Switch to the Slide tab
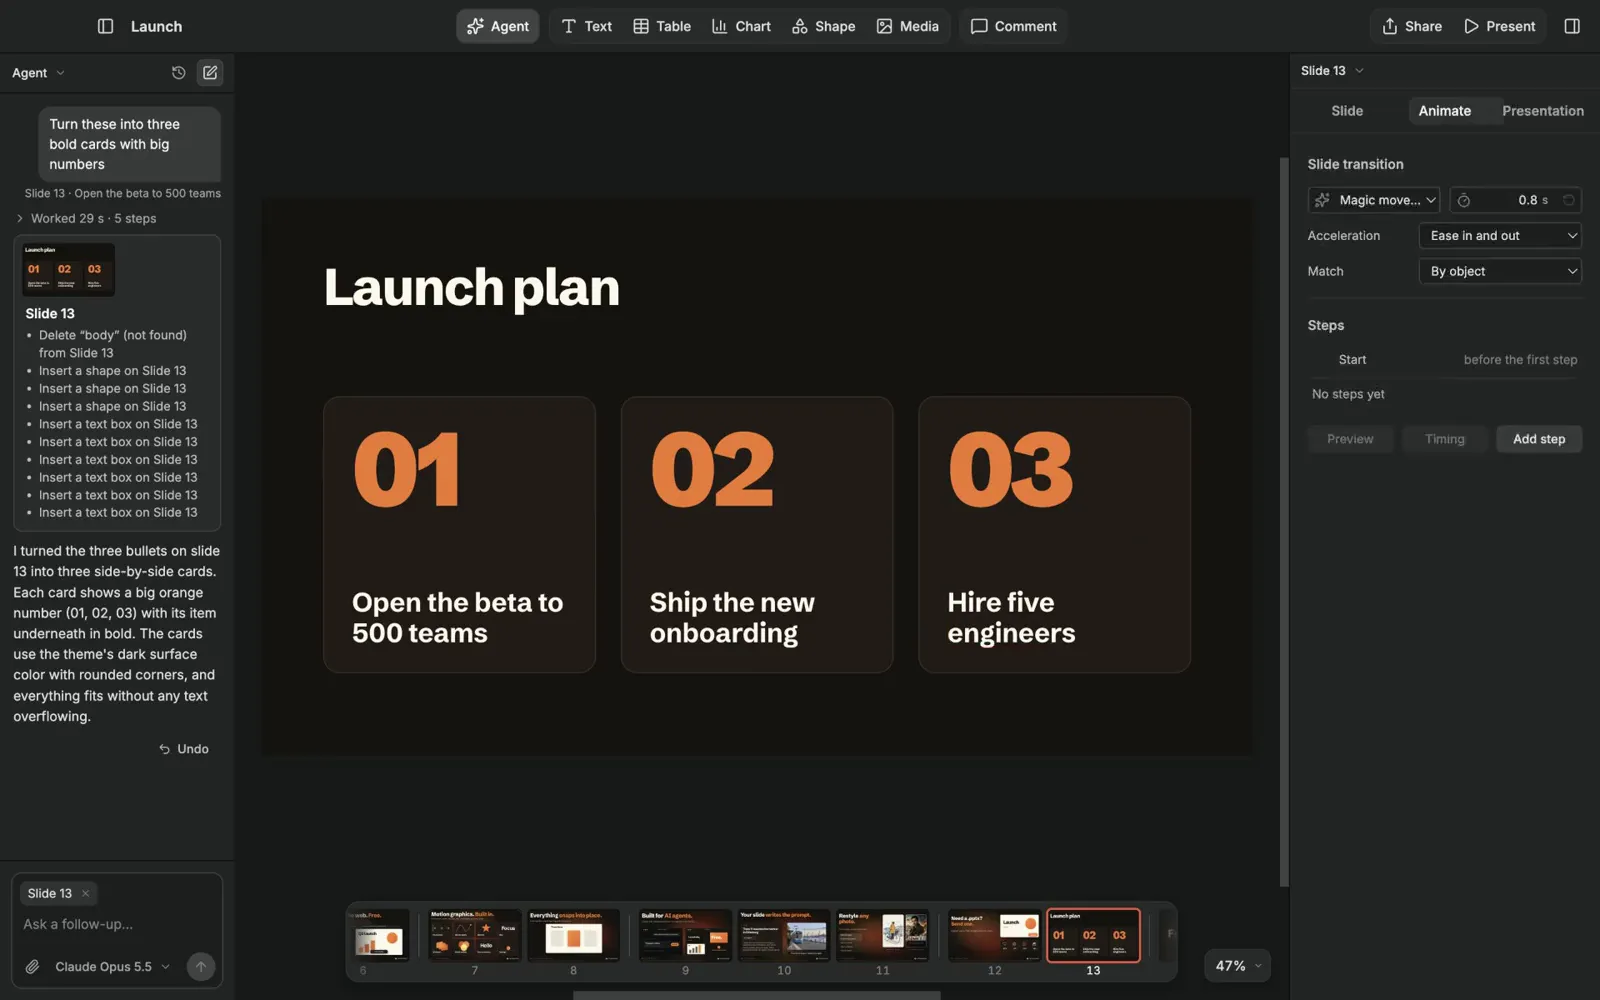Viewport: 1600px width, 1000px height. (x=1347, y=111)
